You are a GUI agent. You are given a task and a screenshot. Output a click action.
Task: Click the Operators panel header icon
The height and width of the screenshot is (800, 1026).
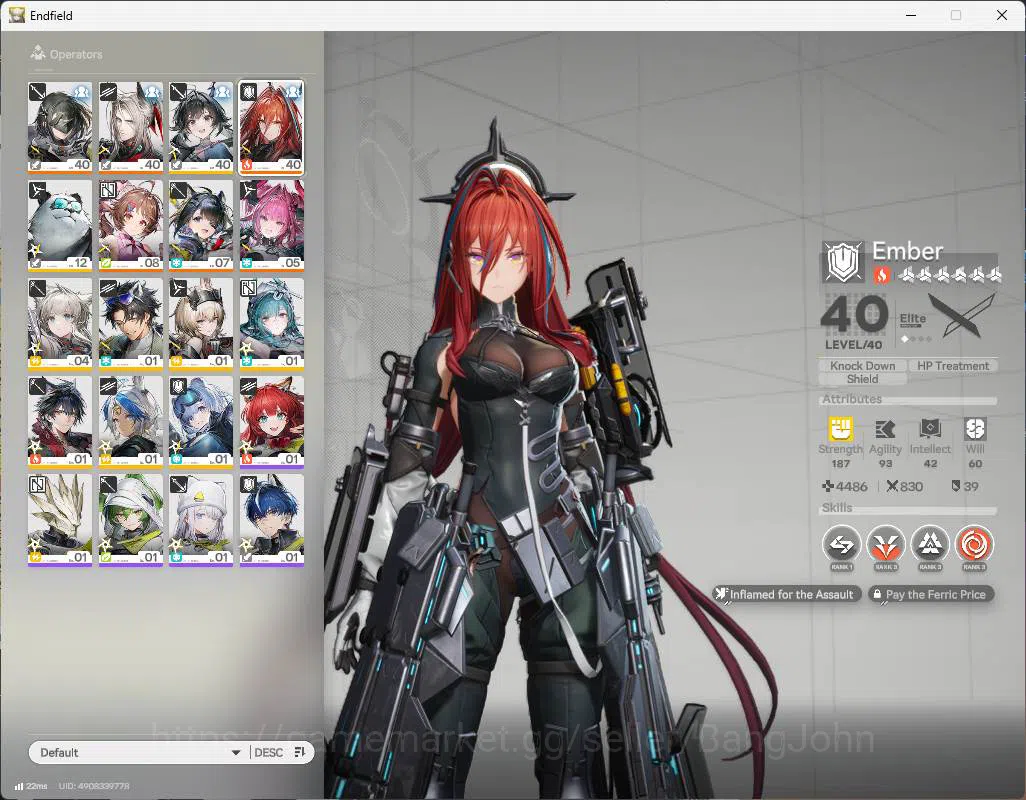coord(38,53)
